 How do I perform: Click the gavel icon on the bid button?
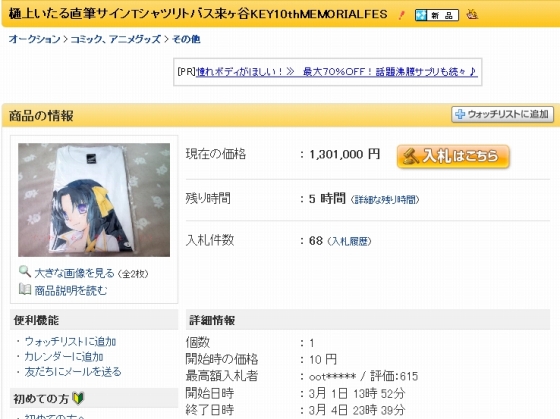point(410,156)
